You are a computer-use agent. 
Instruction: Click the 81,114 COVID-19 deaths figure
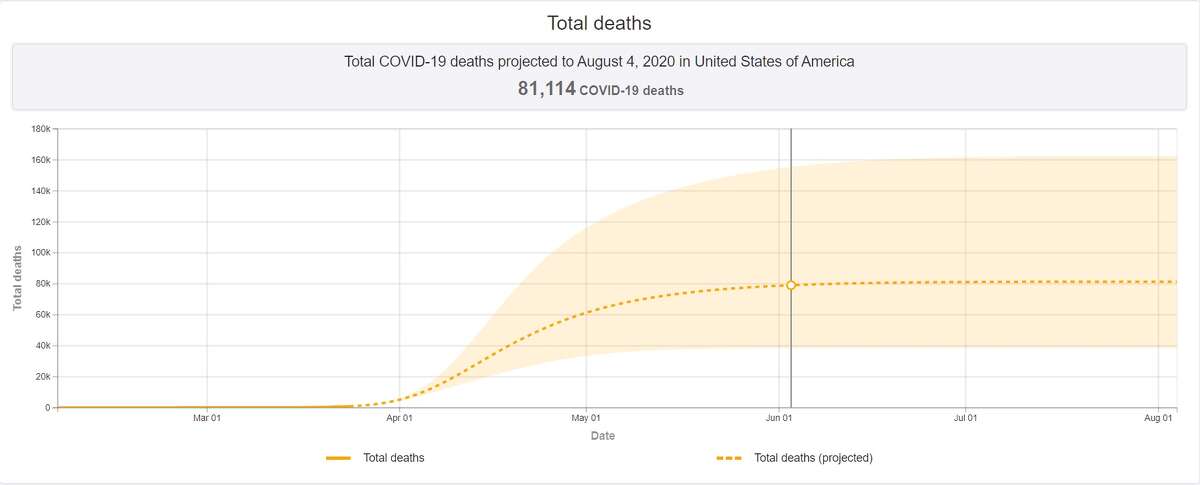599,90
